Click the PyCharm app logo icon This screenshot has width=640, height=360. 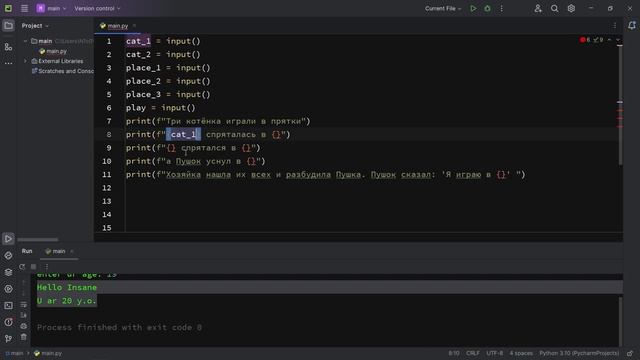[8, 8]
